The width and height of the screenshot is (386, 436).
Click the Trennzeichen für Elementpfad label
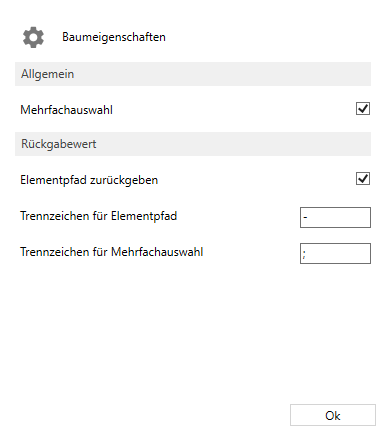[x=99, y=216]
